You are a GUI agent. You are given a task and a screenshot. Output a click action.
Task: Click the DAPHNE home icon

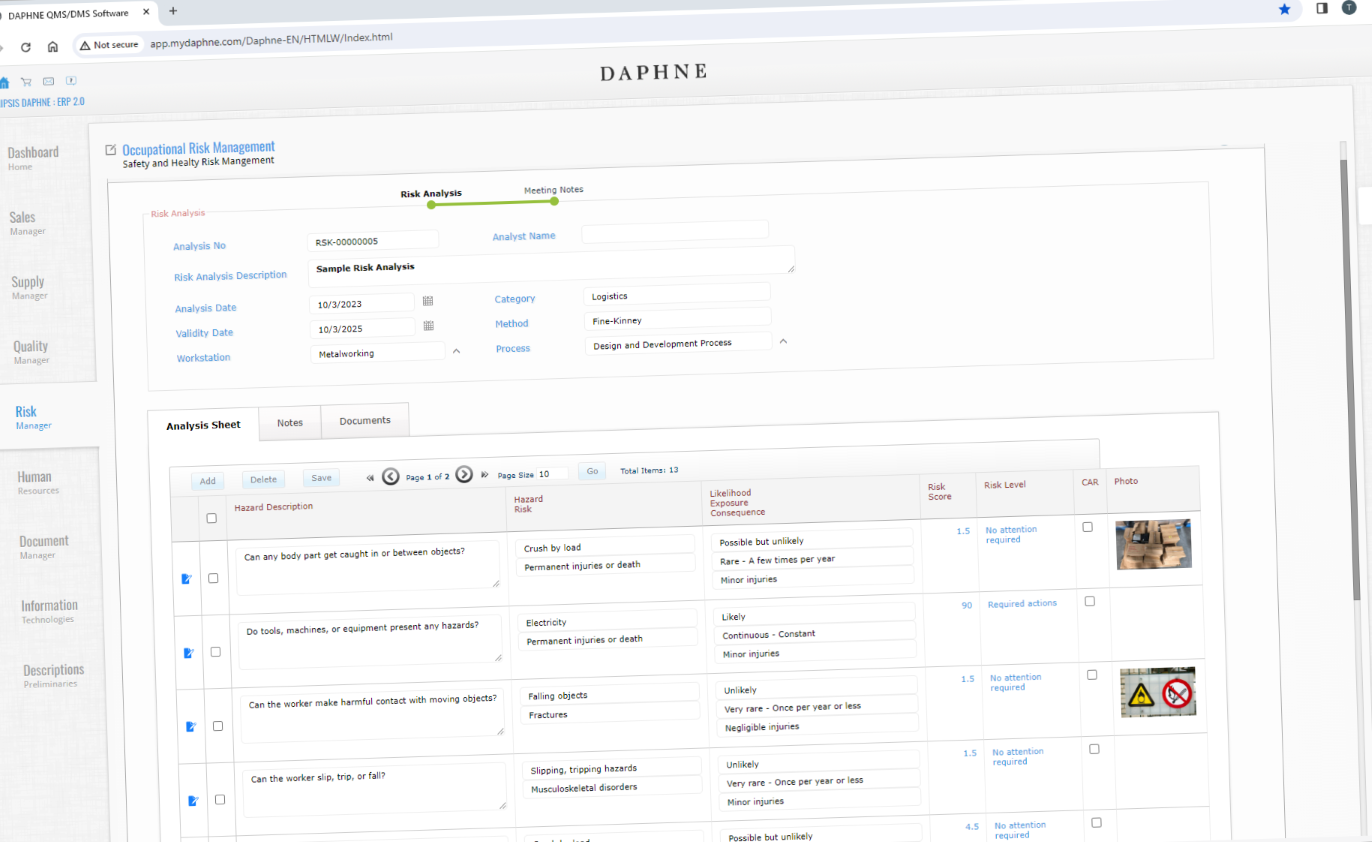(x=4, y=82)
